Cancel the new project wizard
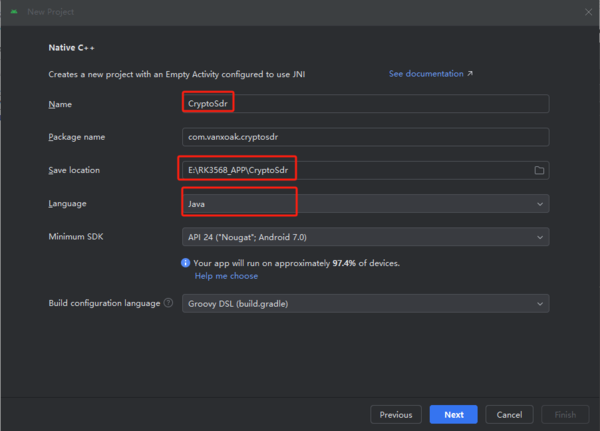 (509, 414)
